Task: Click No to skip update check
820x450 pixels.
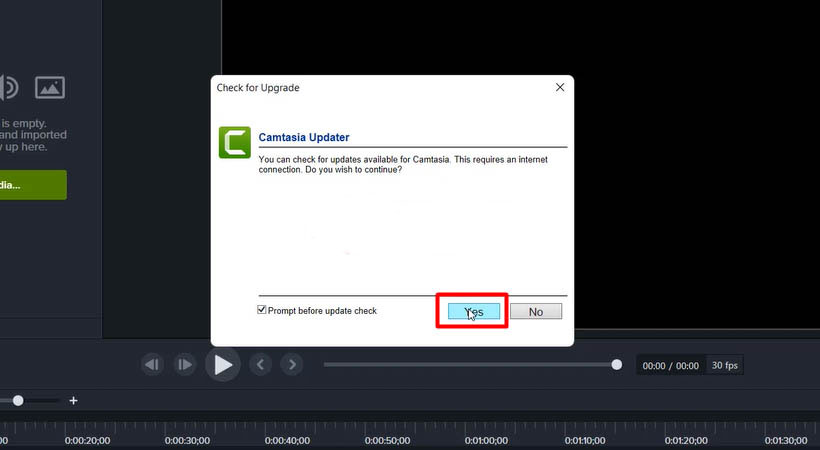Action: click(535, 312)
